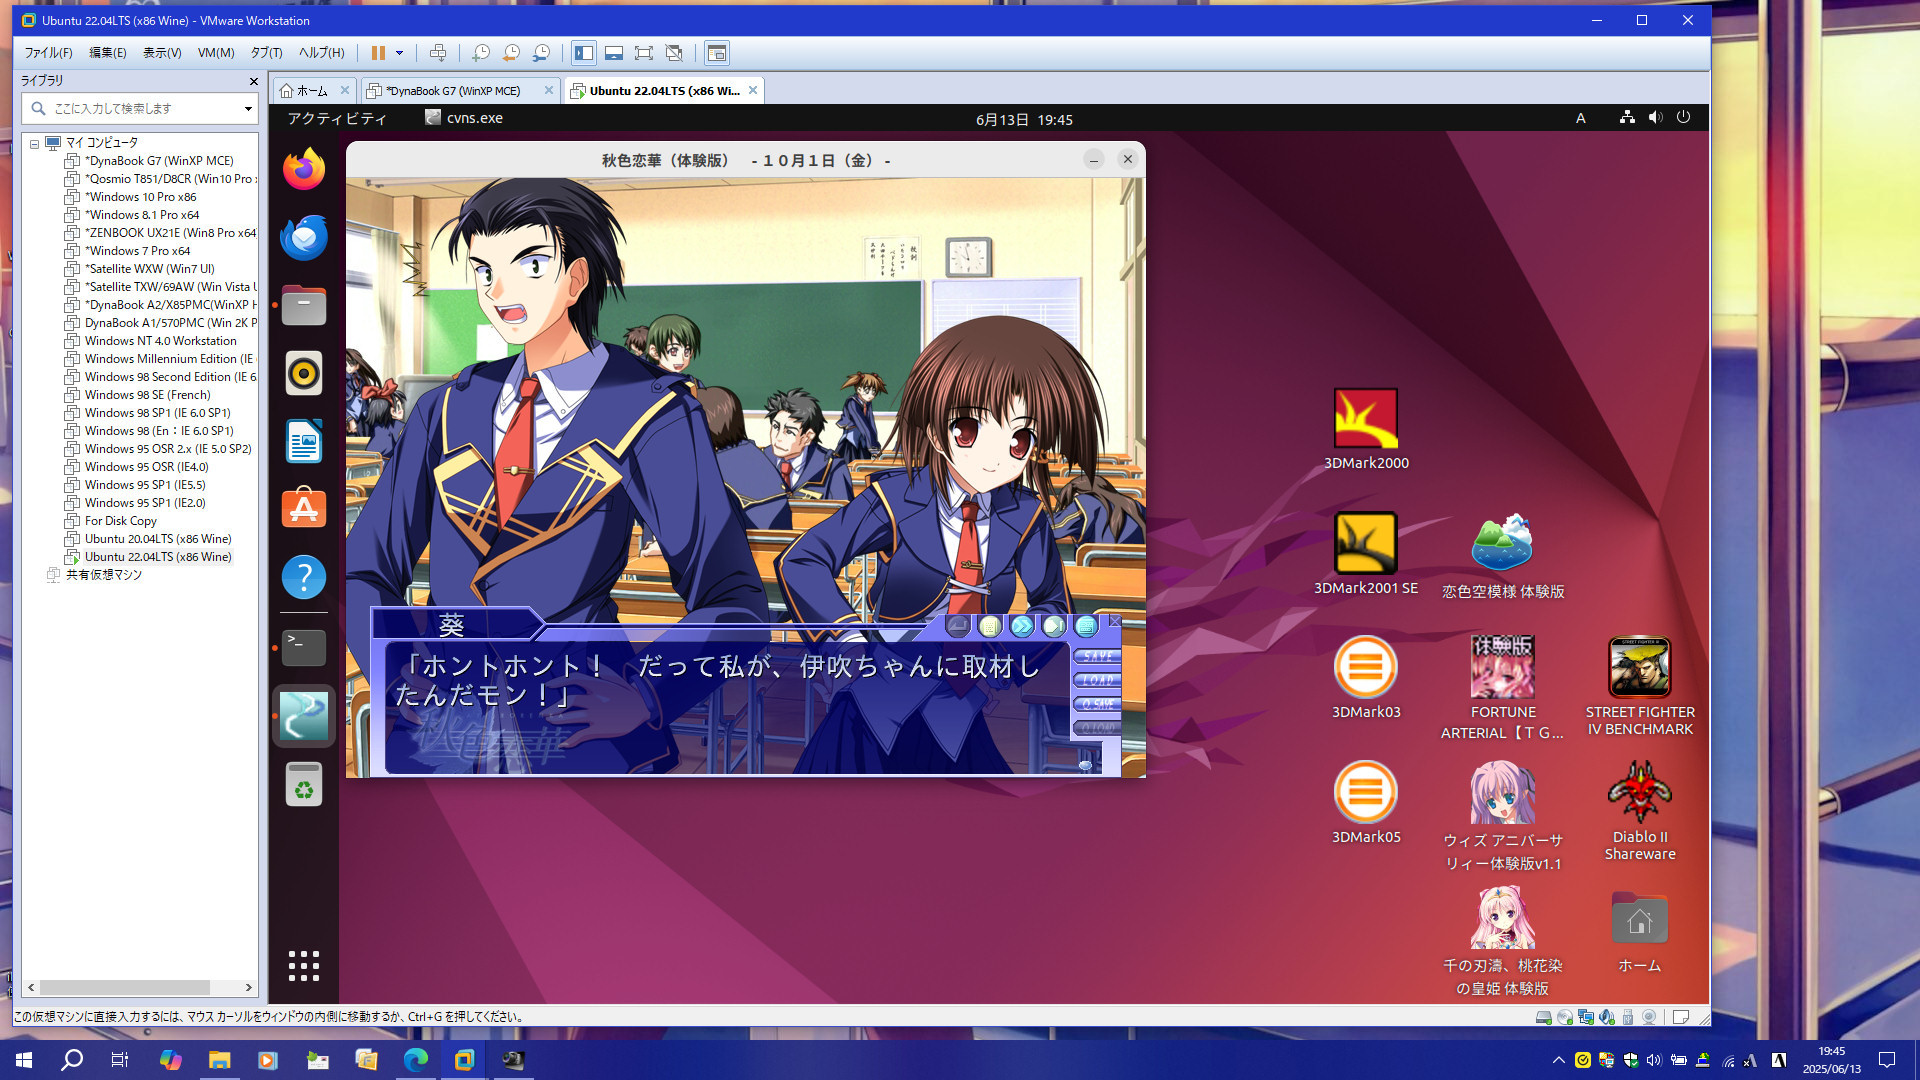
Task: Toggle the game's skip (double arrow) button
Action: point(1022,626)
